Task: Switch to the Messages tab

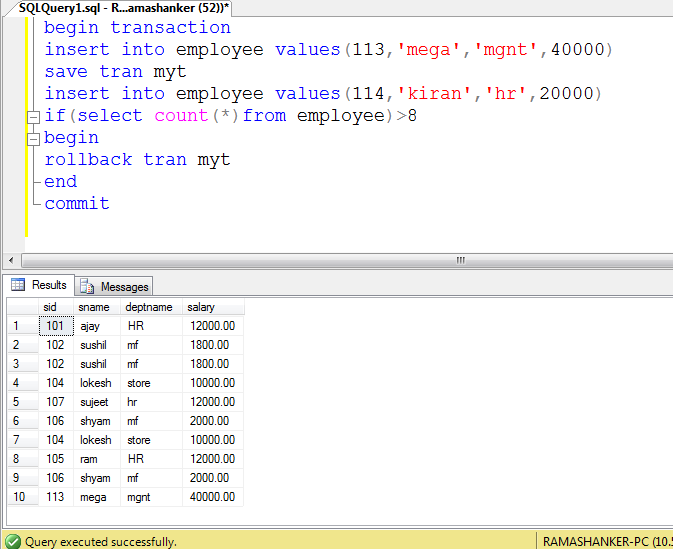Action: click(114, 286)
